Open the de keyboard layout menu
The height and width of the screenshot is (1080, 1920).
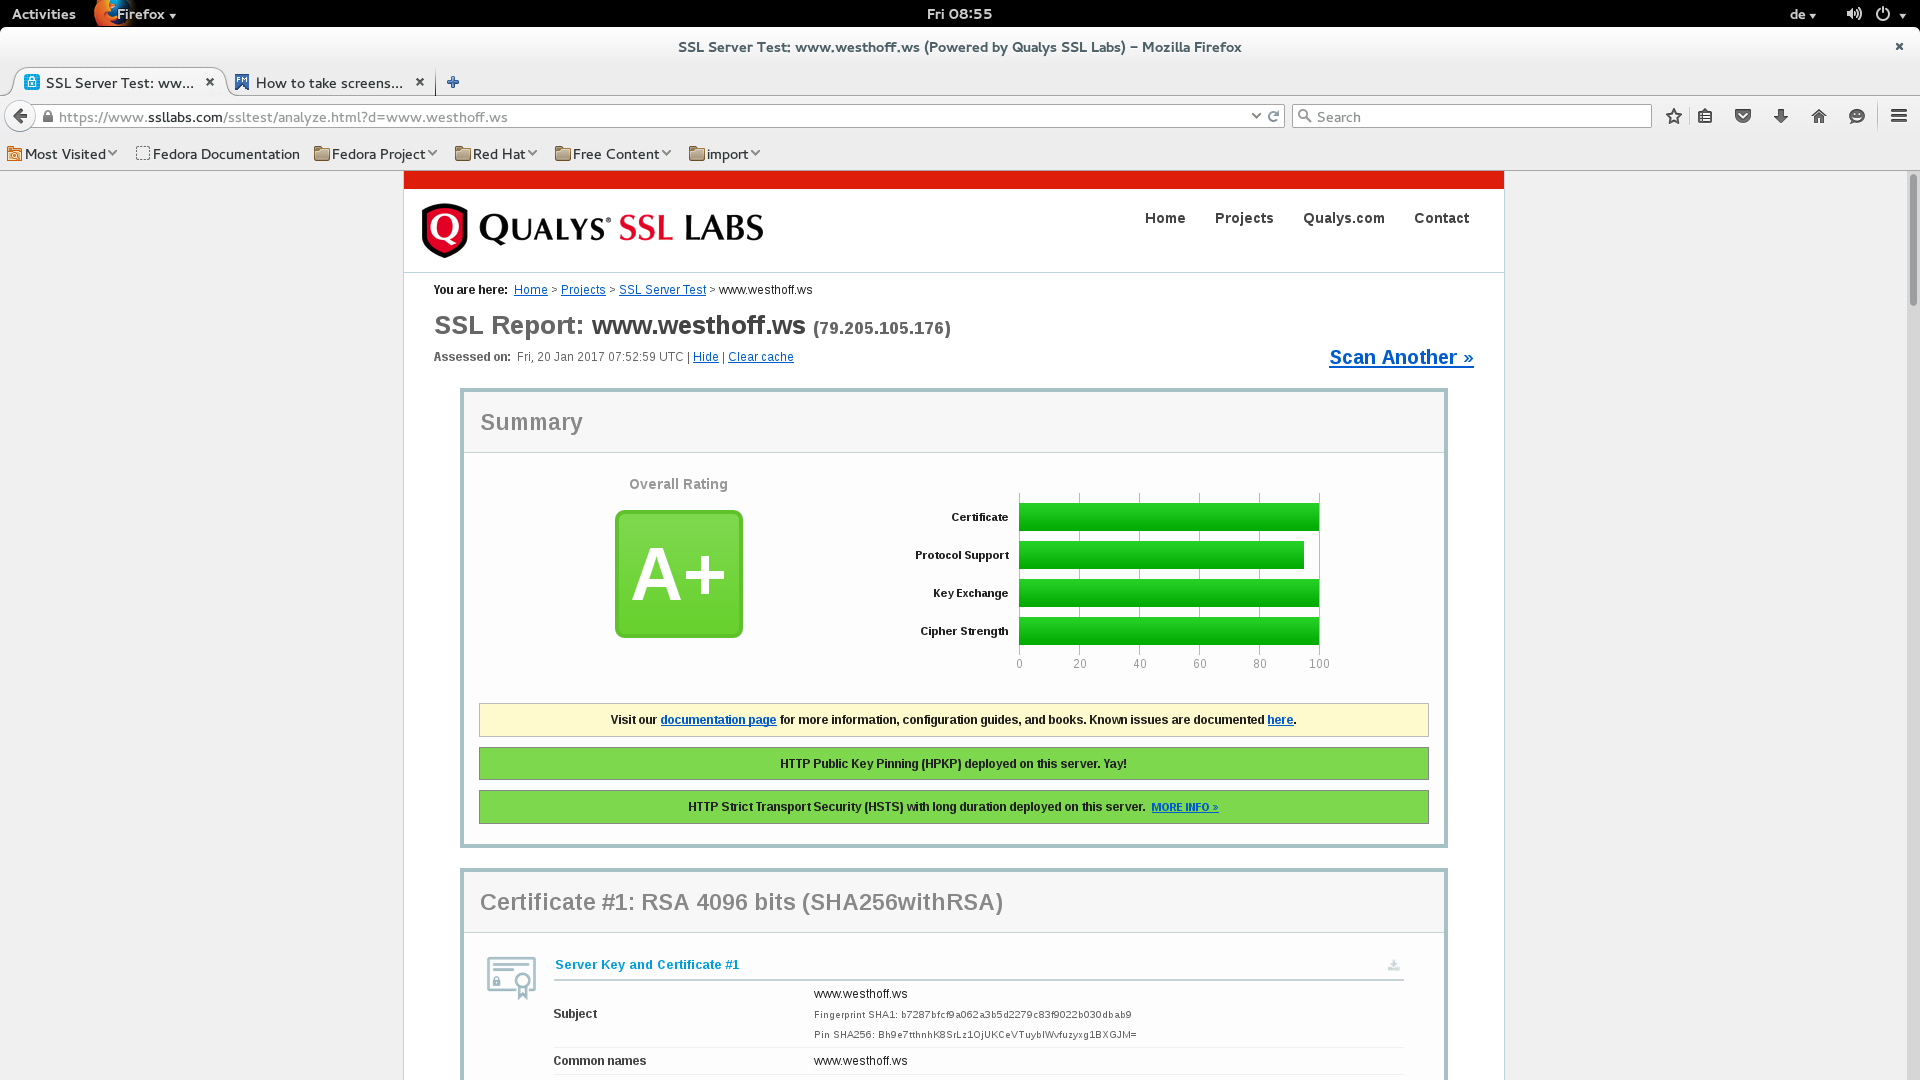click(1802, 14)
